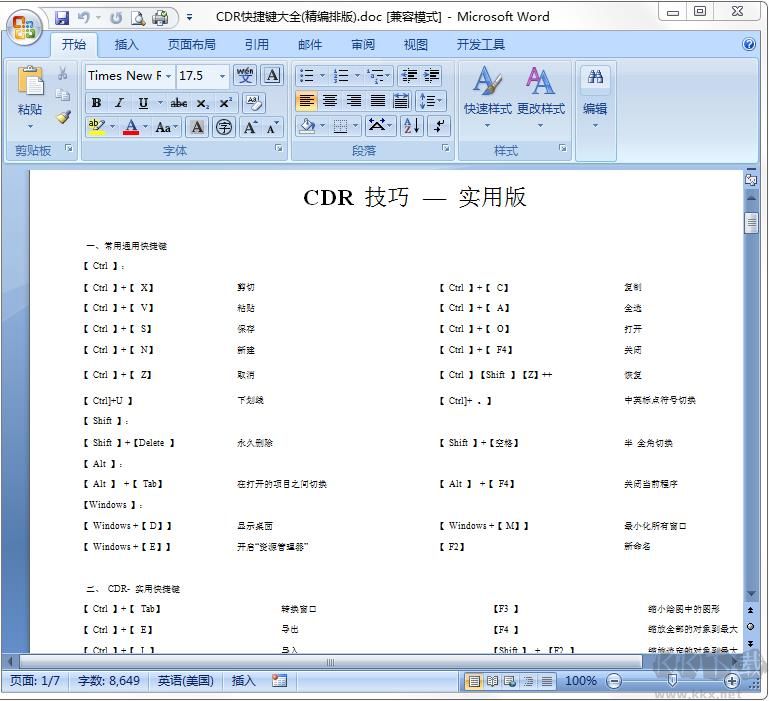Toggle character shading

point(197,127)
